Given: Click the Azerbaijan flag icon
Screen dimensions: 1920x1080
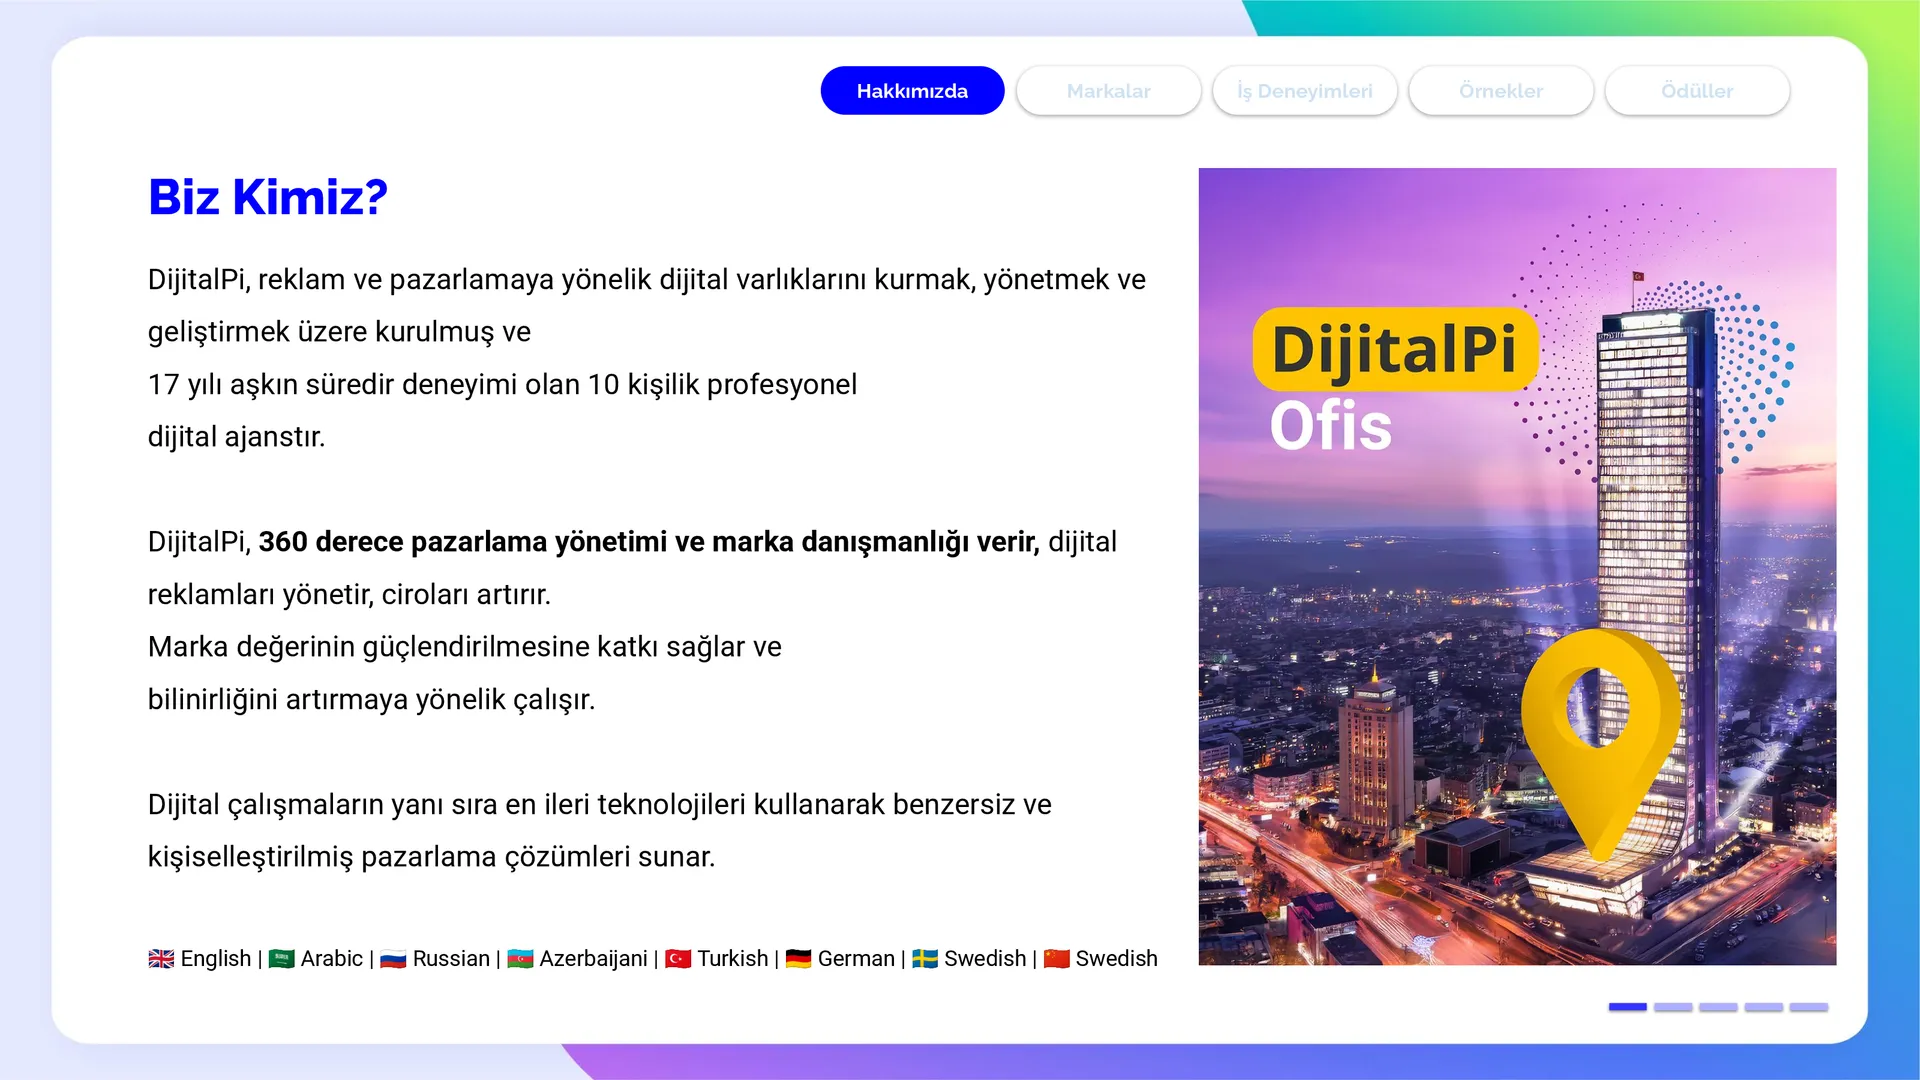Looking at the screenshot, I should 520,959.
